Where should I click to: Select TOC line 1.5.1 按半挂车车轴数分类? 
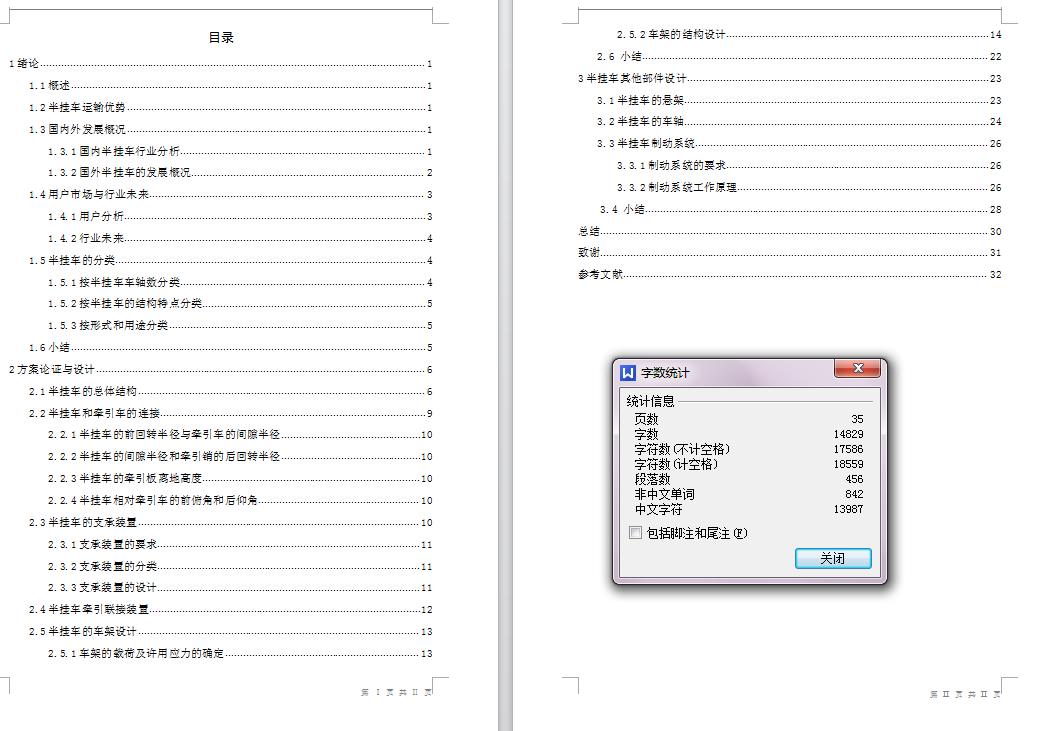pyautogui.click(x=240, y=282)
